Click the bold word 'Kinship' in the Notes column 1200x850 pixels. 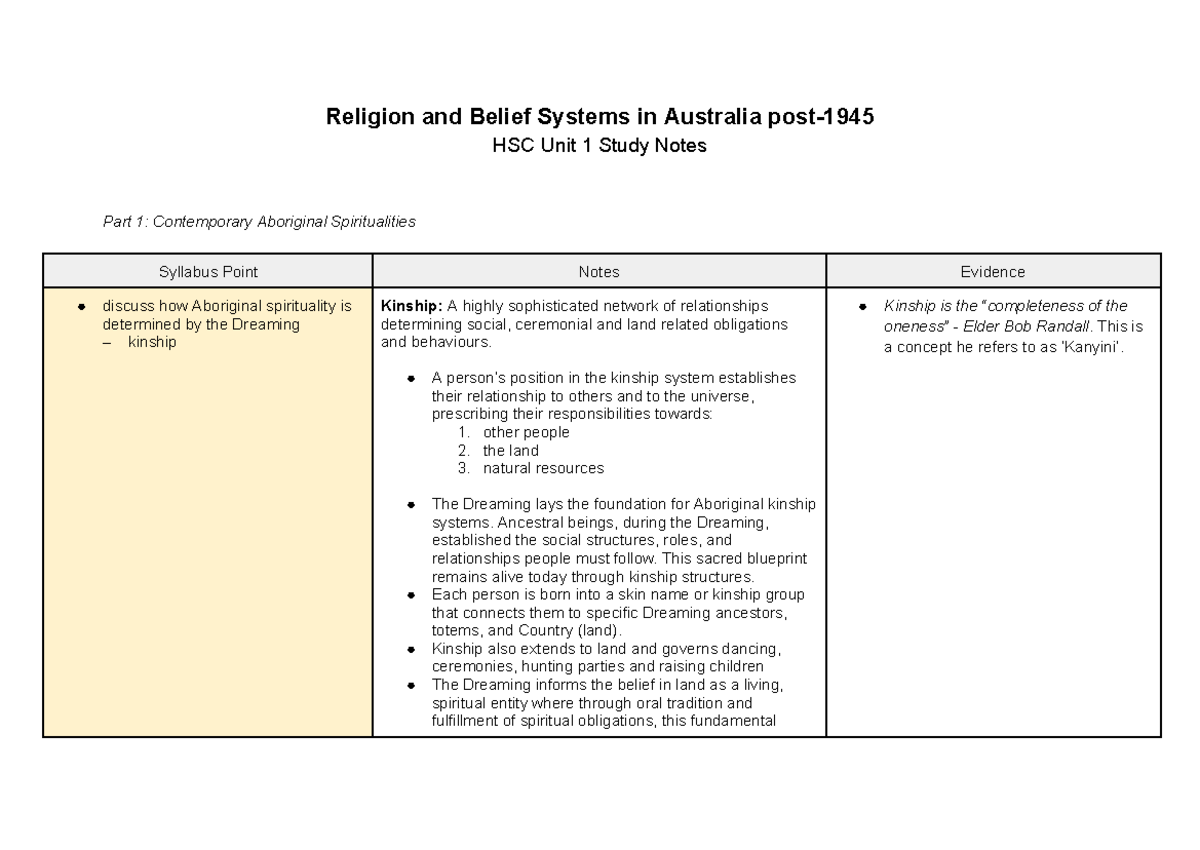[x=406, y=306]
